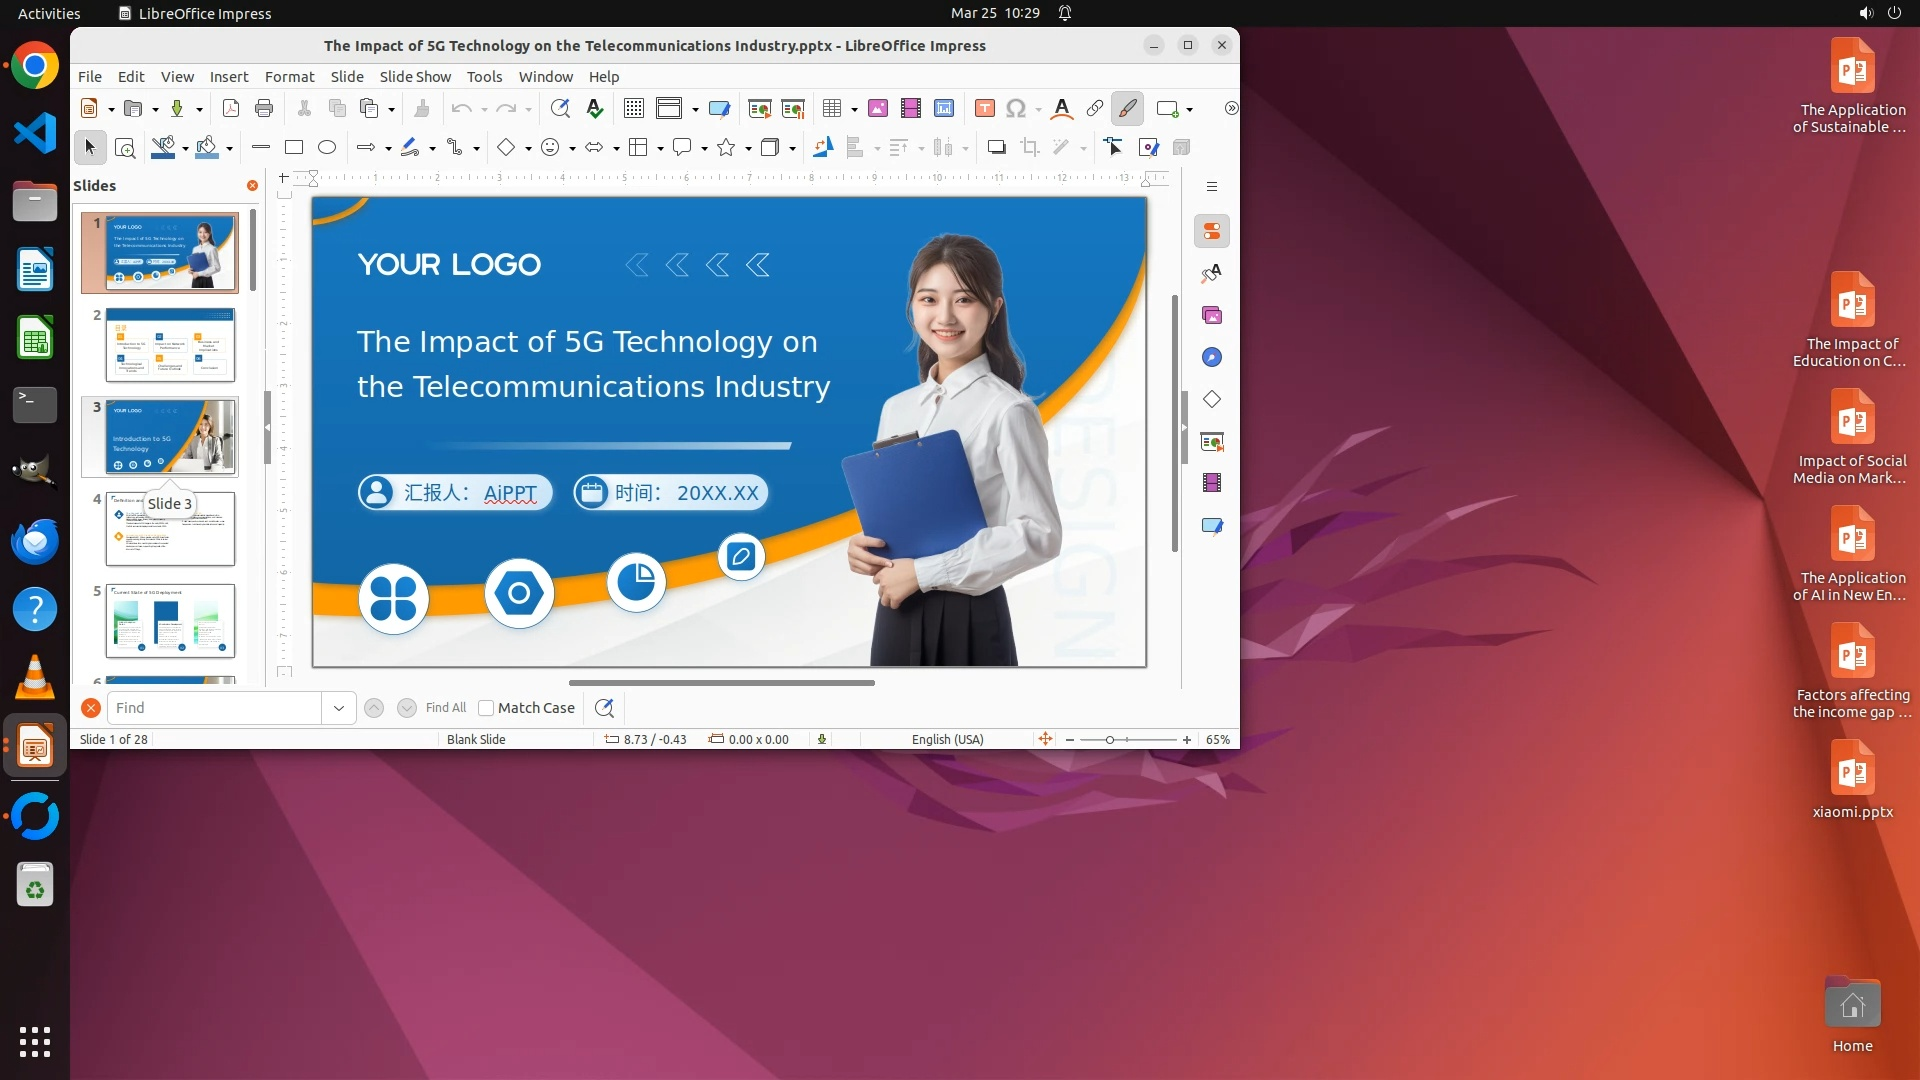Click the Print icon in toolbar

264,108
